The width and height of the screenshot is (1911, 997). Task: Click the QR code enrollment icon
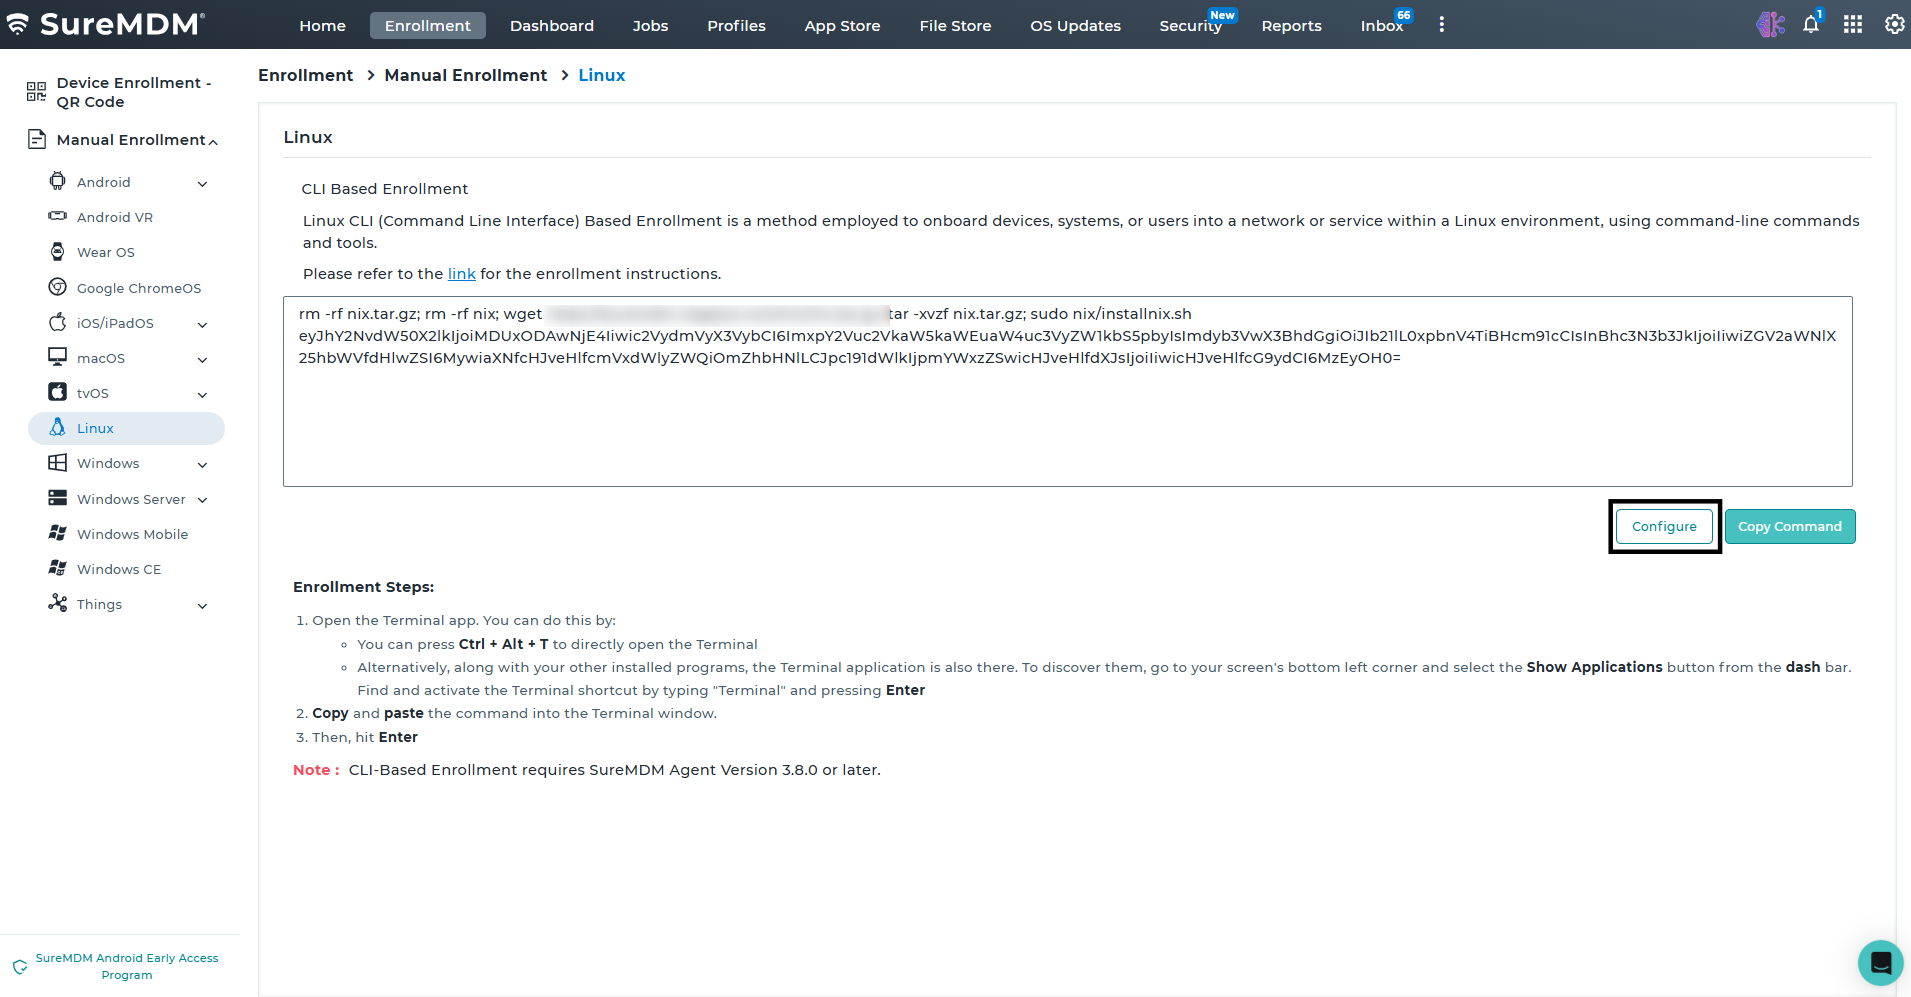coord(36,92)
